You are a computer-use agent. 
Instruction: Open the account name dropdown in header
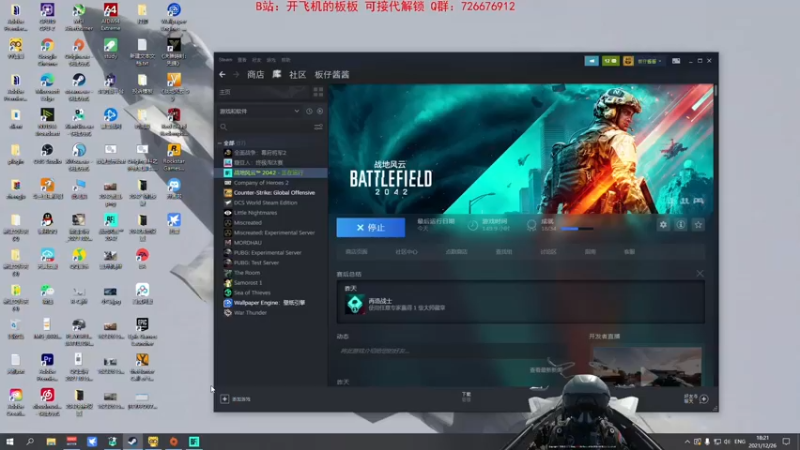pos(649,61)
